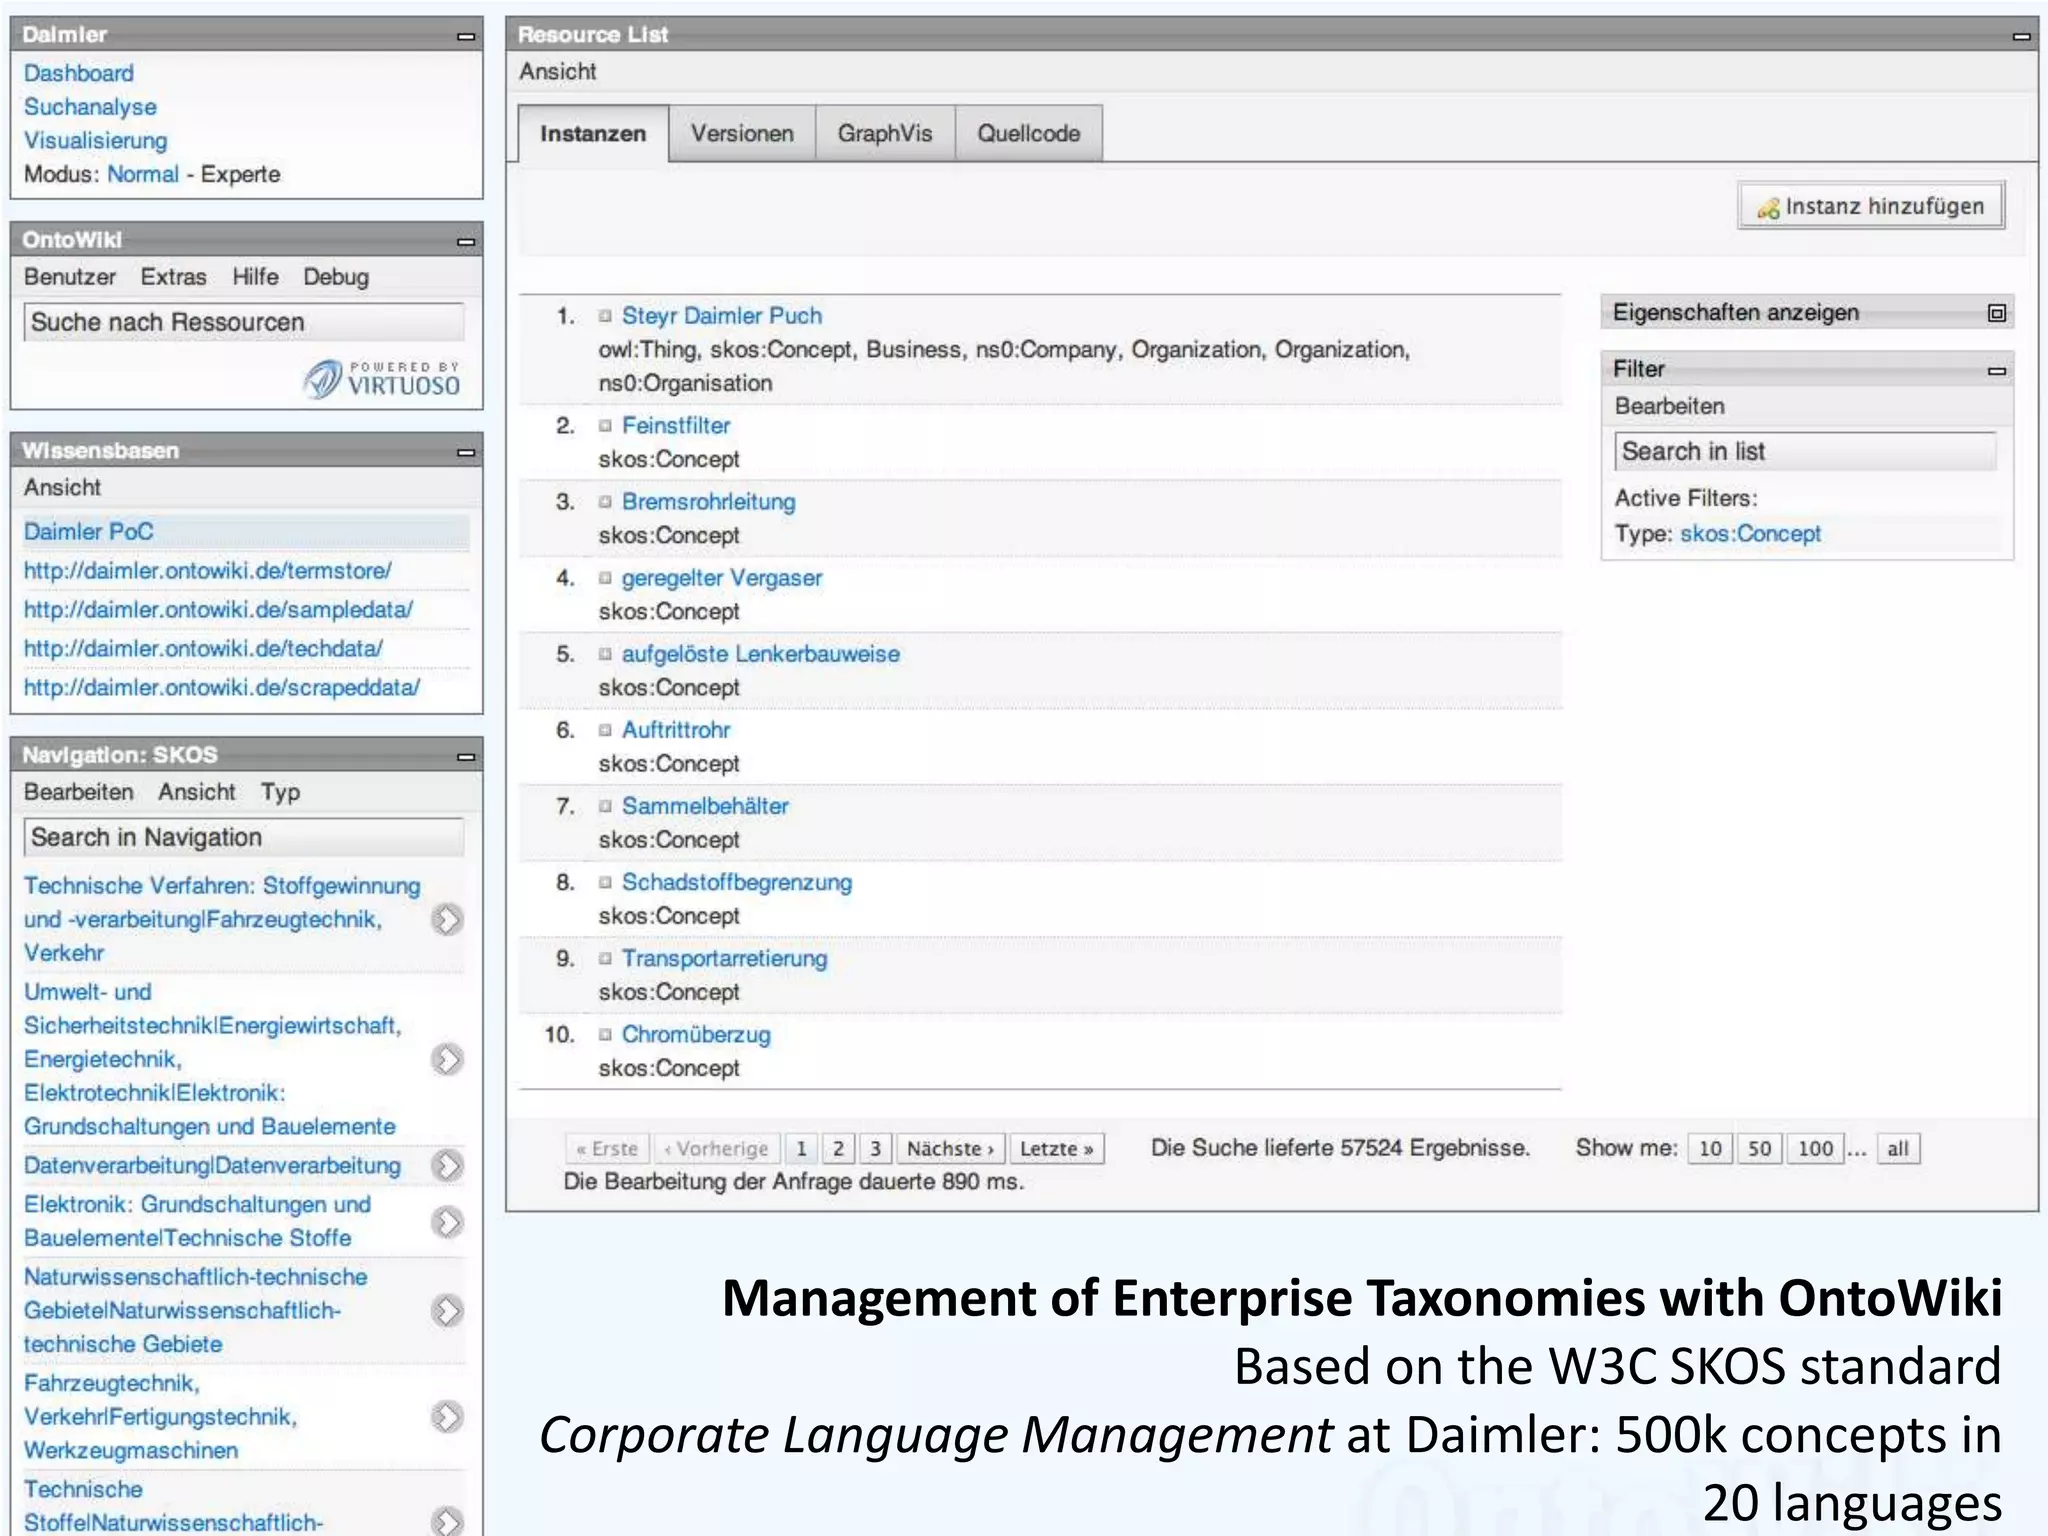Open the Chromüberzug concept
The image size is (2048, 1536).
tap(696, 1034)
